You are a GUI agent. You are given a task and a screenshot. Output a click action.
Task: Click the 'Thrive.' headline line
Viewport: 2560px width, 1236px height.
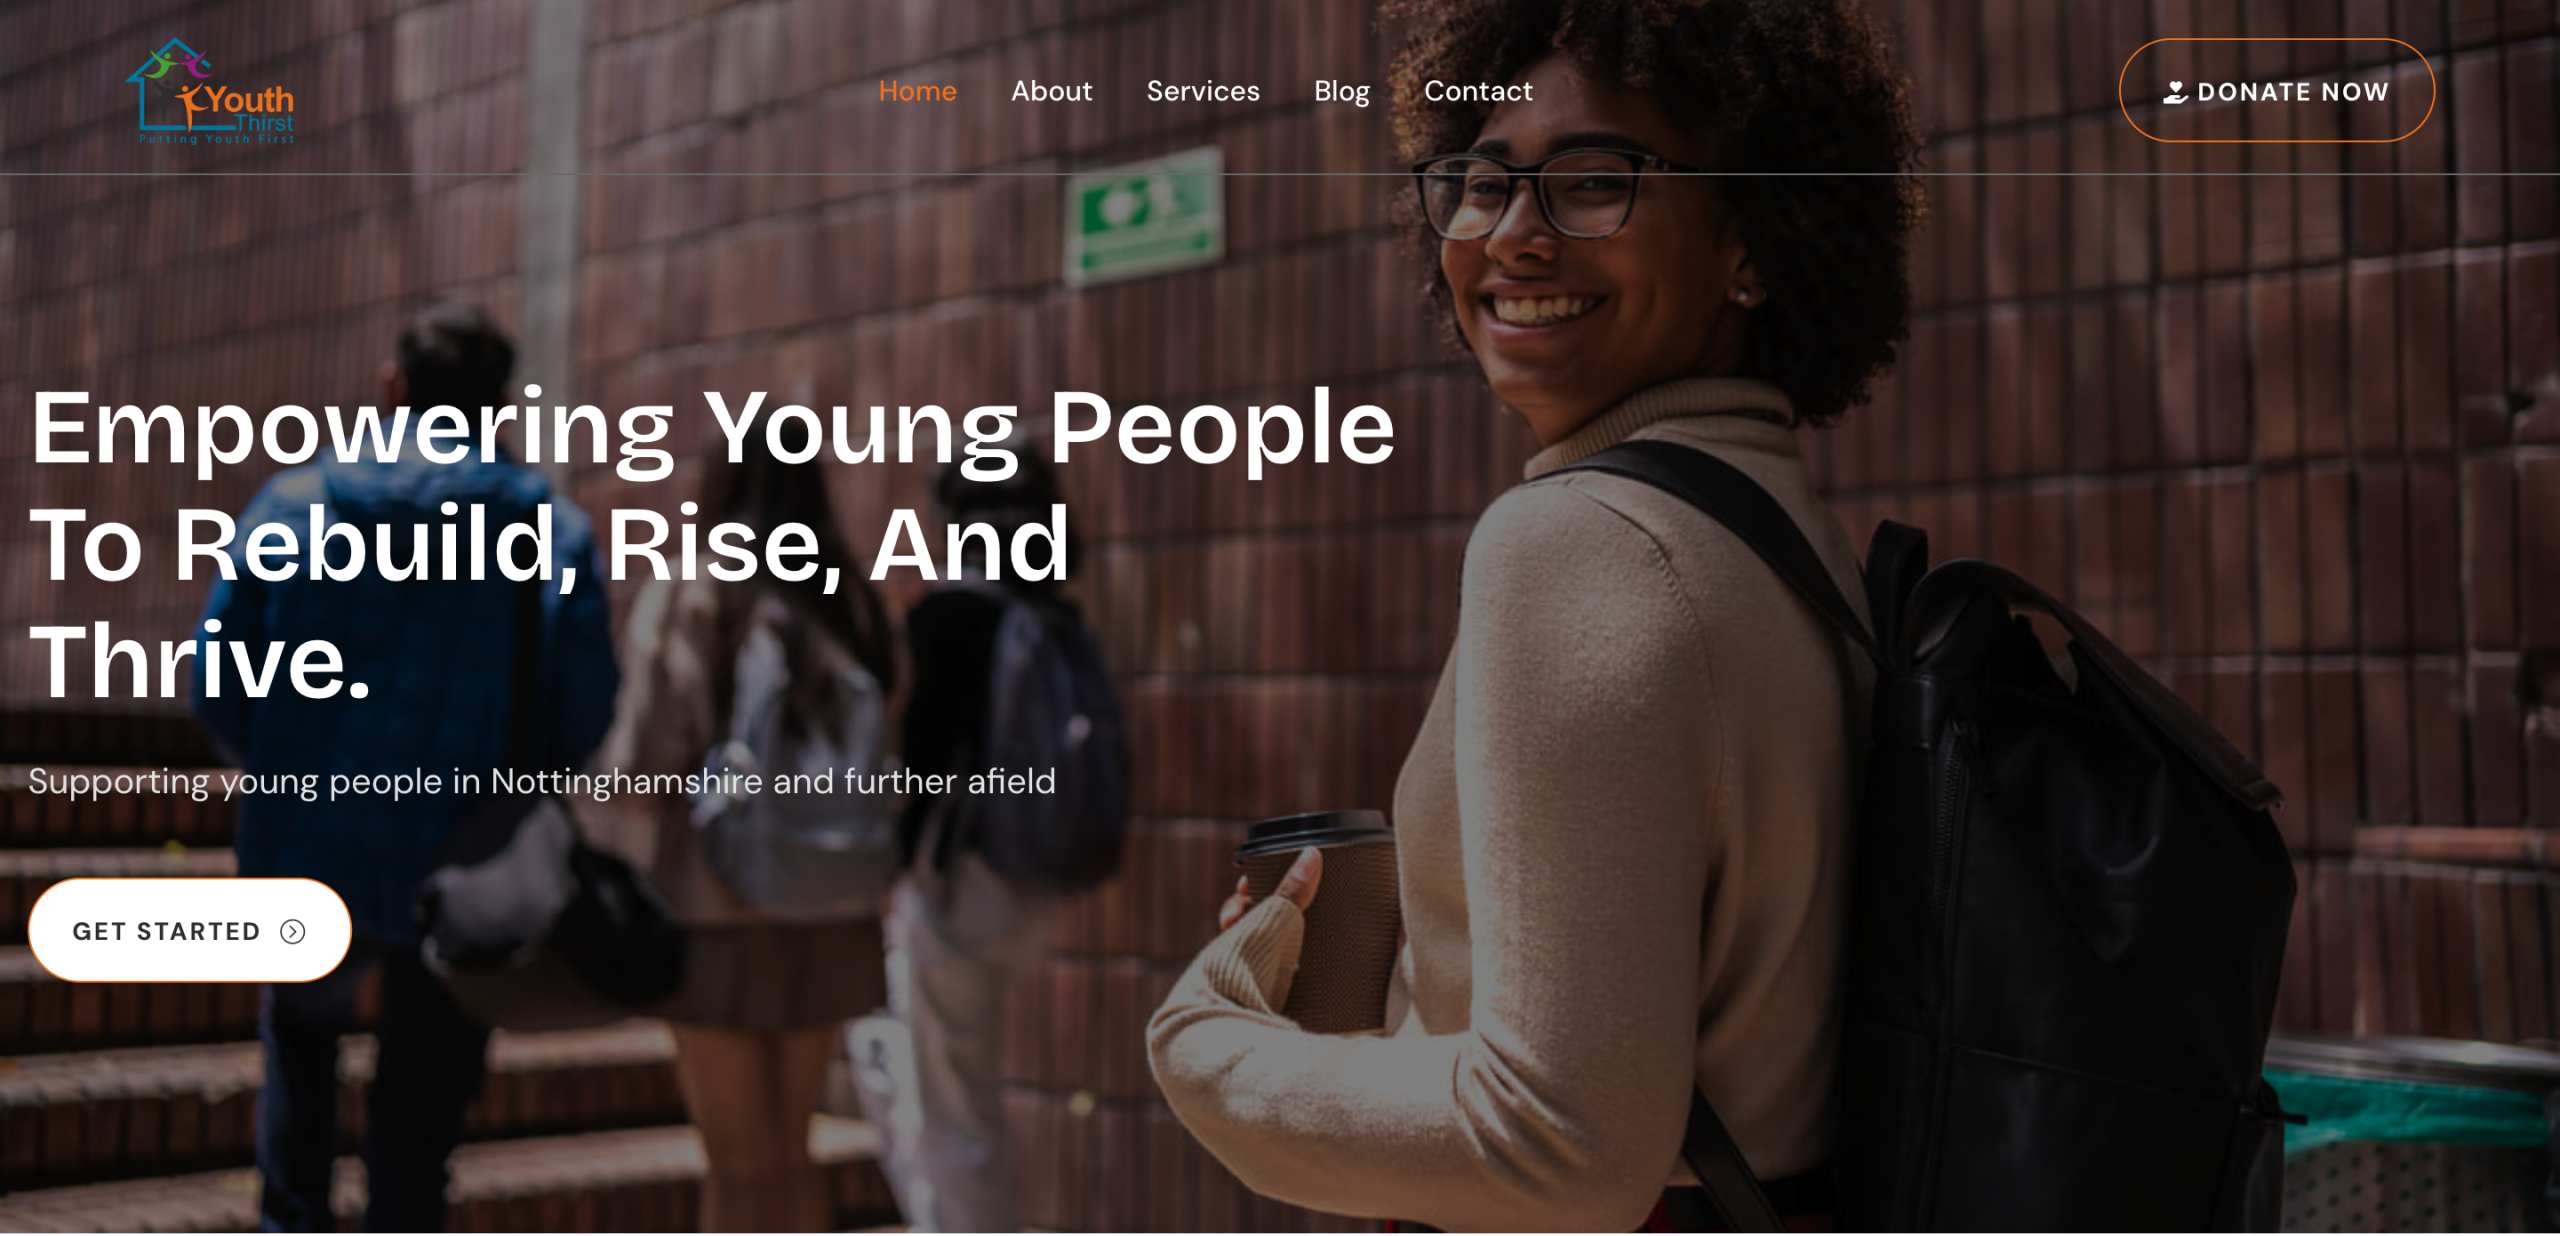coord(201,660)
